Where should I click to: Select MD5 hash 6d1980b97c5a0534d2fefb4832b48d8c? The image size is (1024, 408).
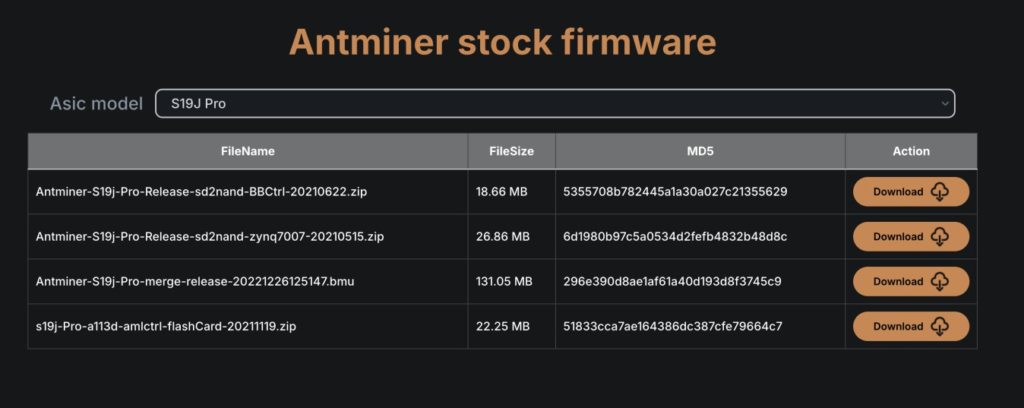(x=675, y=237)
